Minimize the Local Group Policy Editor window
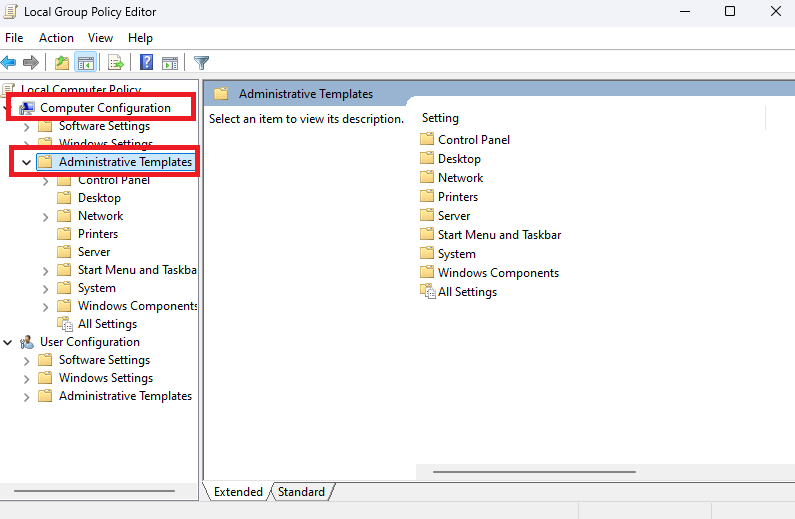The width and height of the screenshot is (795, 519). 684,11
